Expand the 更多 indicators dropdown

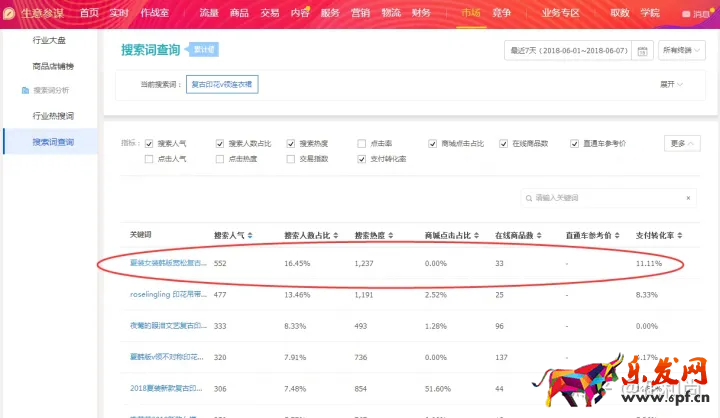click(684, 144)
